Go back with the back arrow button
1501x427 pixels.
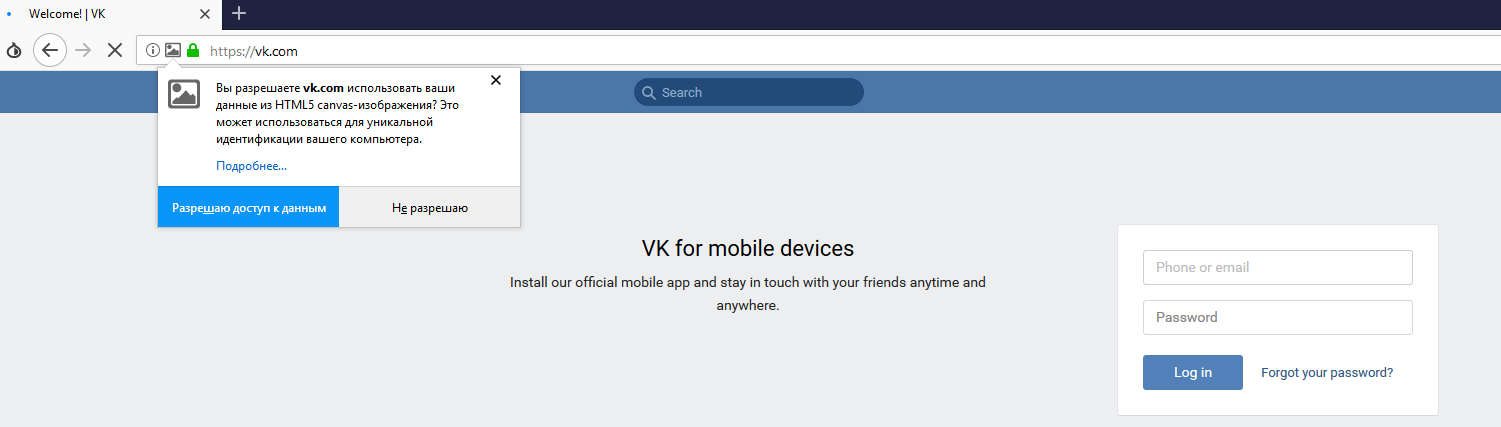coord(49,50)
